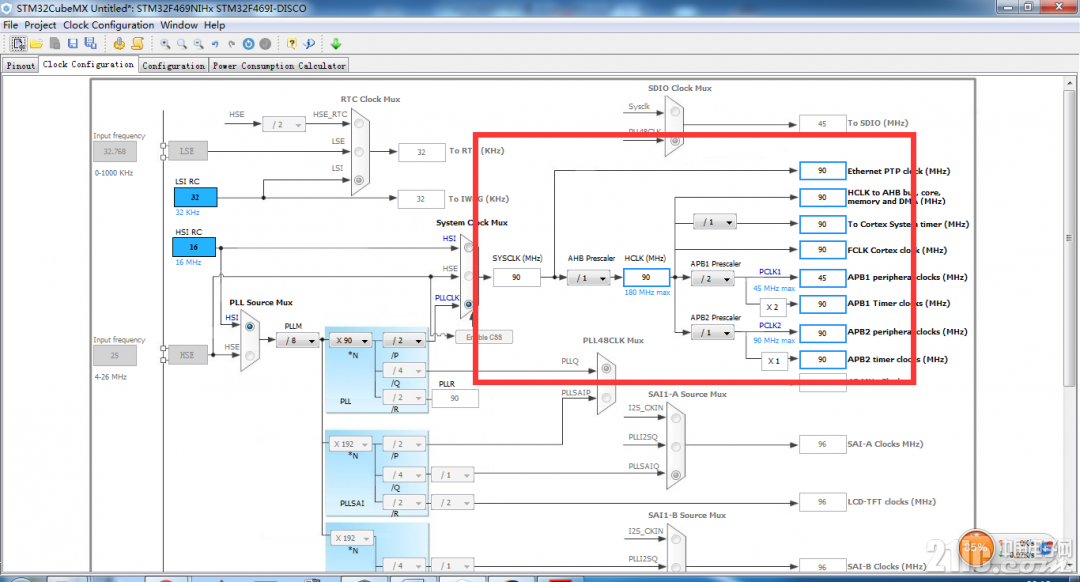
Task: Switch to Power Consumption Calculator tab
Action: (x=278, y=65)
